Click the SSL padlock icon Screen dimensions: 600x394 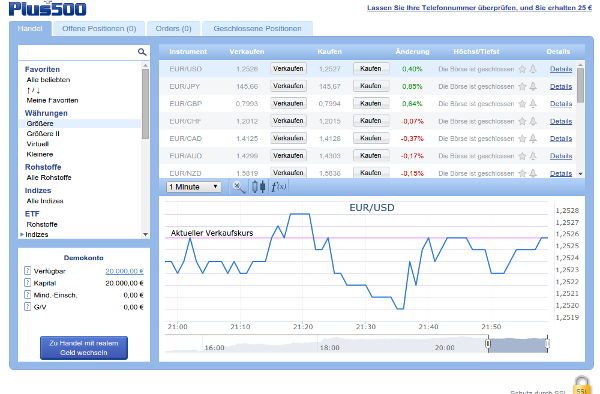click(x=582, y=385)
